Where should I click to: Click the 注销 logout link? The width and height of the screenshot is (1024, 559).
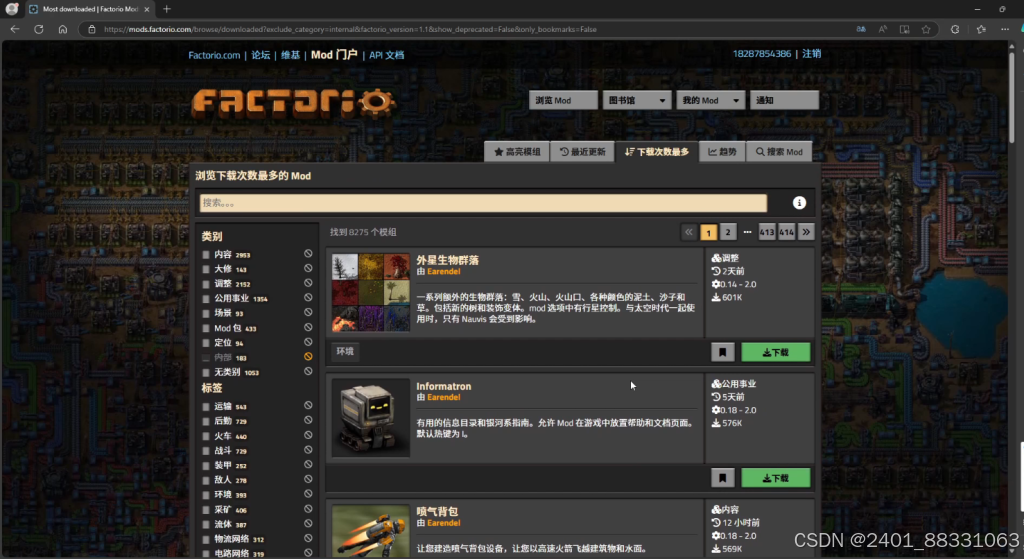coord(811,54)
